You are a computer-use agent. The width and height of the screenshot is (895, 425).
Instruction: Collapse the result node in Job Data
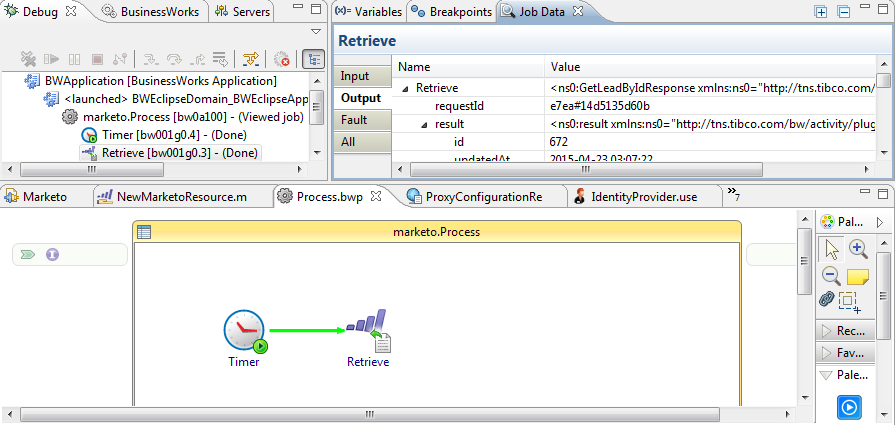tap(425, 124)
